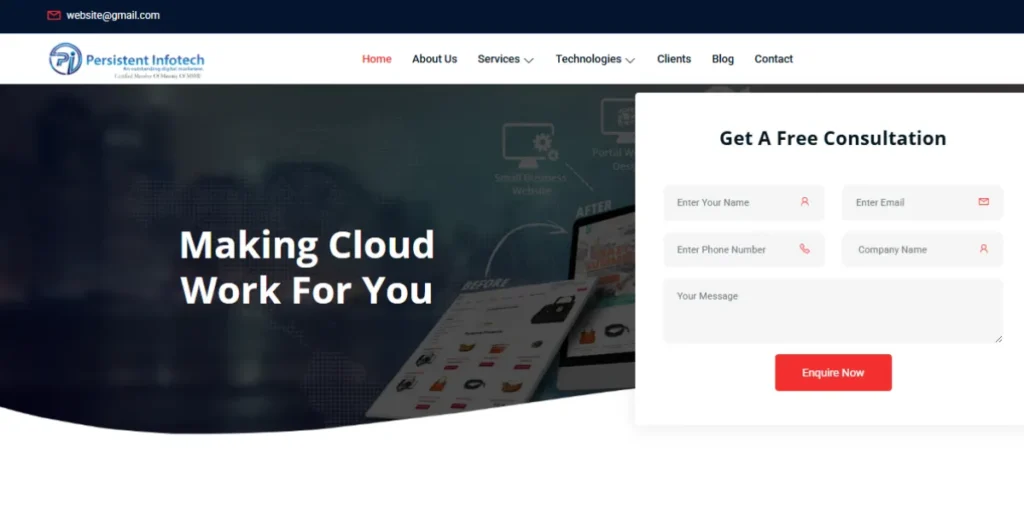Go to the Contact page
This screenshot has height=512, width=1024.
(774, 59)
